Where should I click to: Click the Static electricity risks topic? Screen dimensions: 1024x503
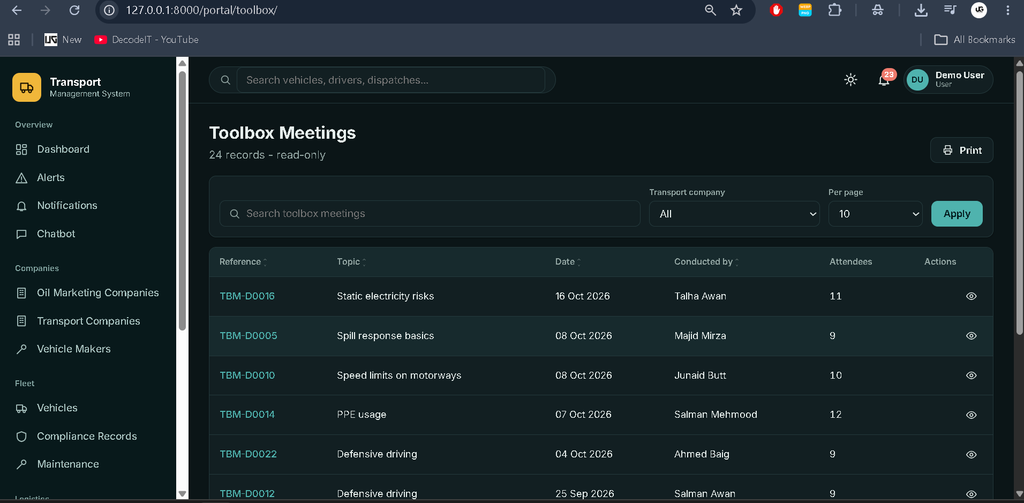[x=385, y=296]
